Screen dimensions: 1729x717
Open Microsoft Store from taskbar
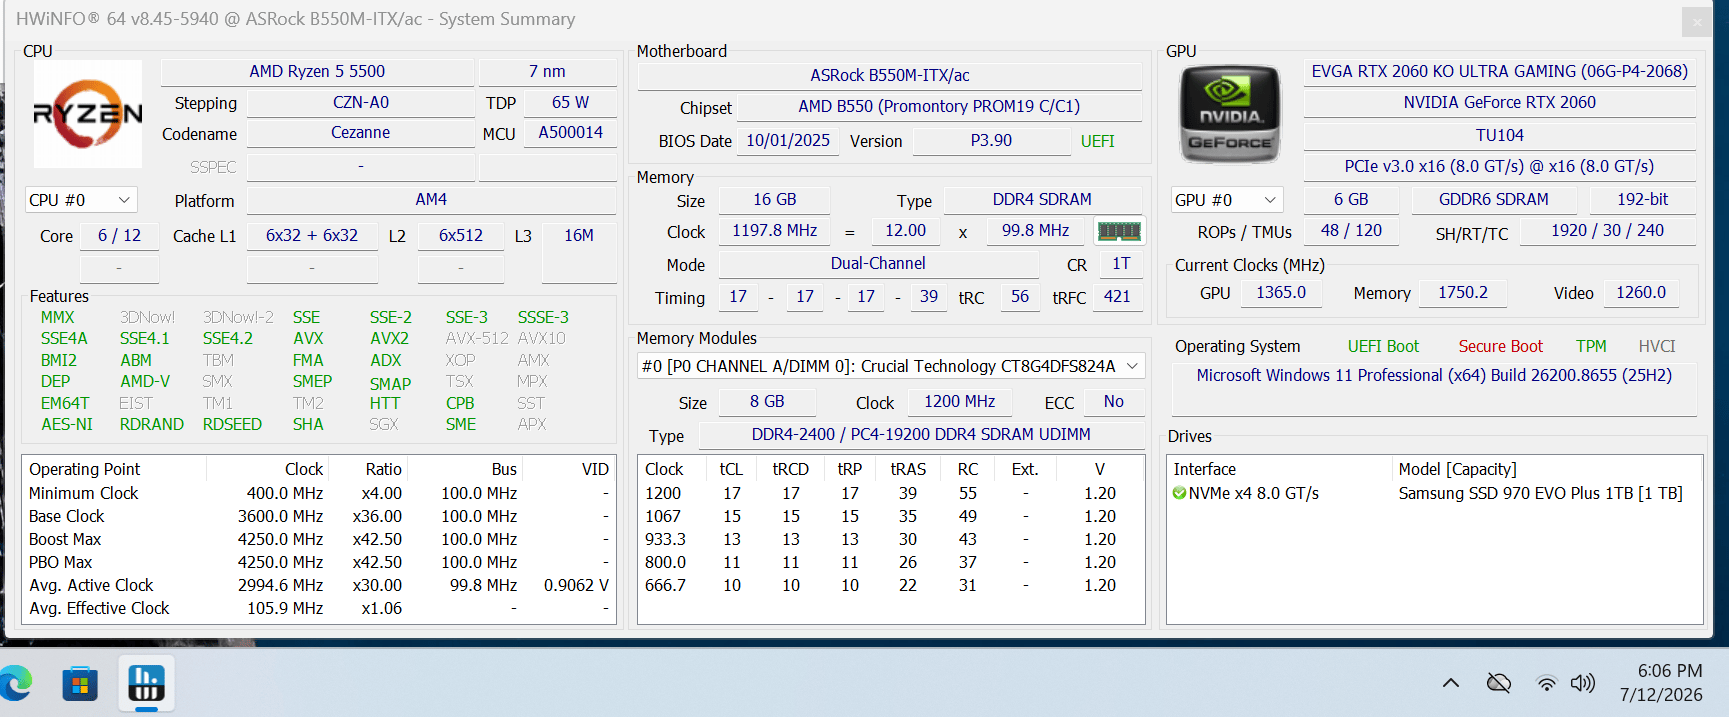click(80, 684)
